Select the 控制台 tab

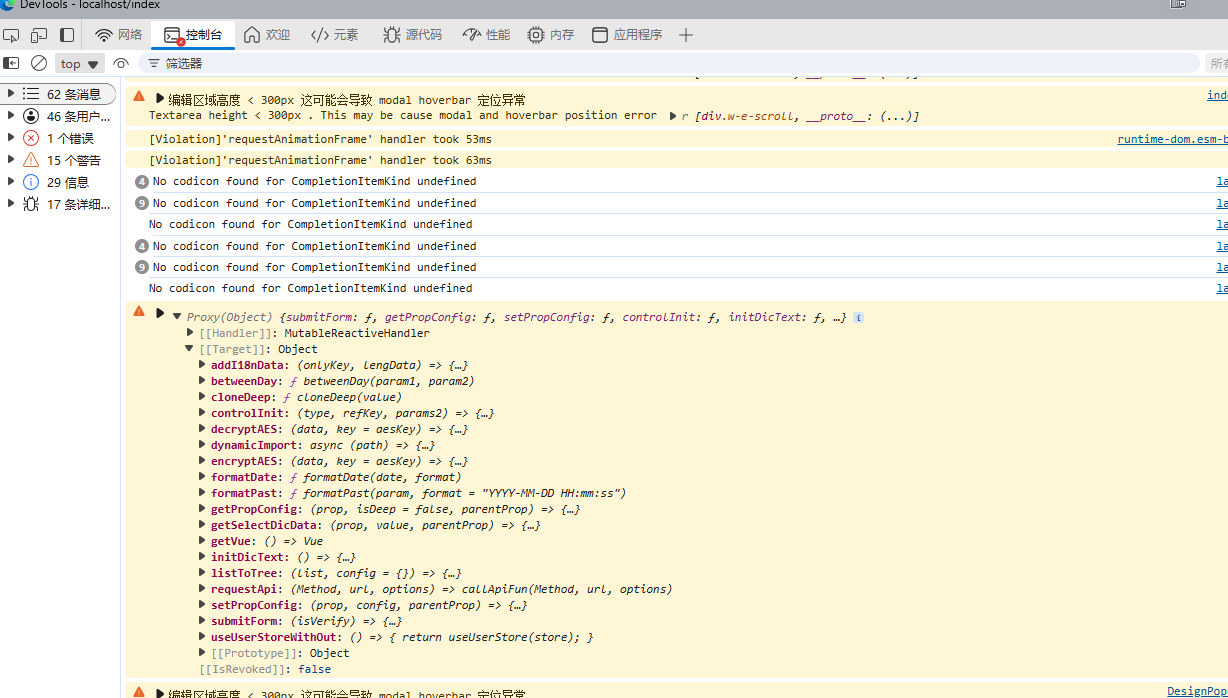(x=193, y=35)
